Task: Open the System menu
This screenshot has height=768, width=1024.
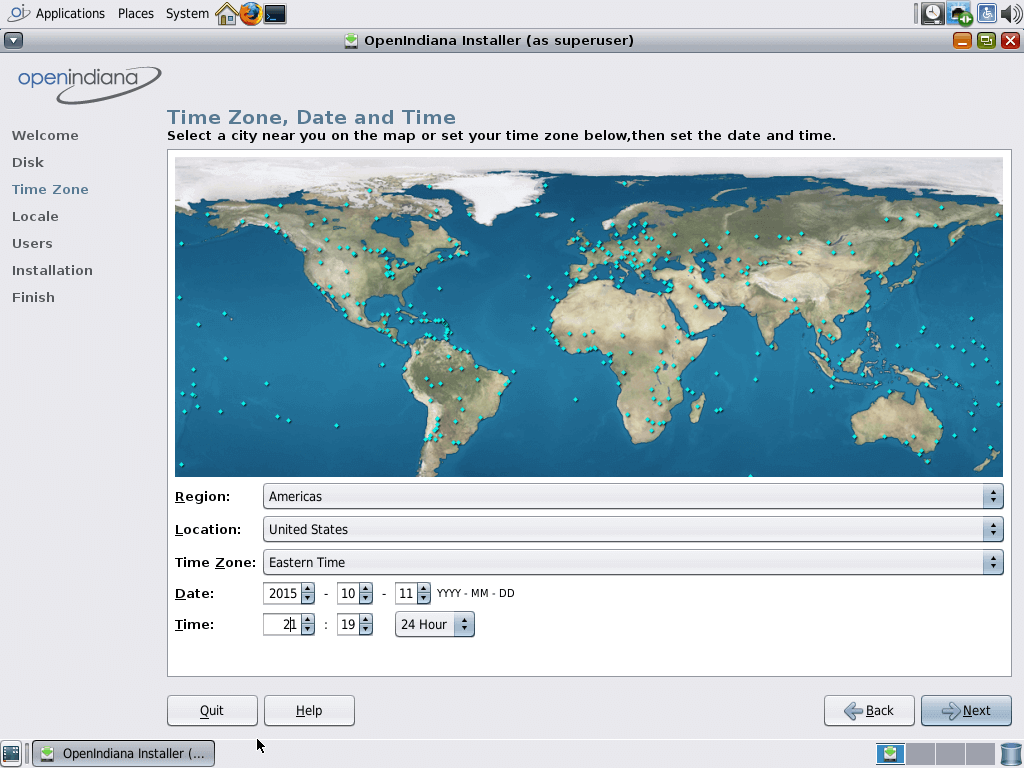Action: (187, 14)
